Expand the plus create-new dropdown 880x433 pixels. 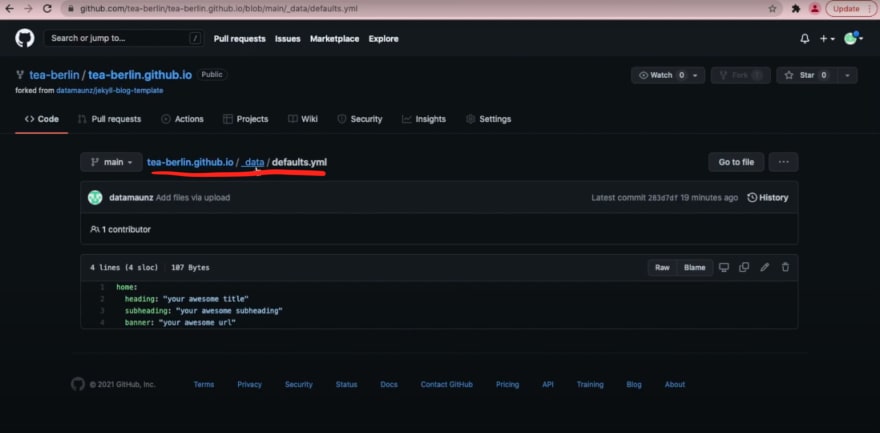pyautogui.click(x=827, y=39)
